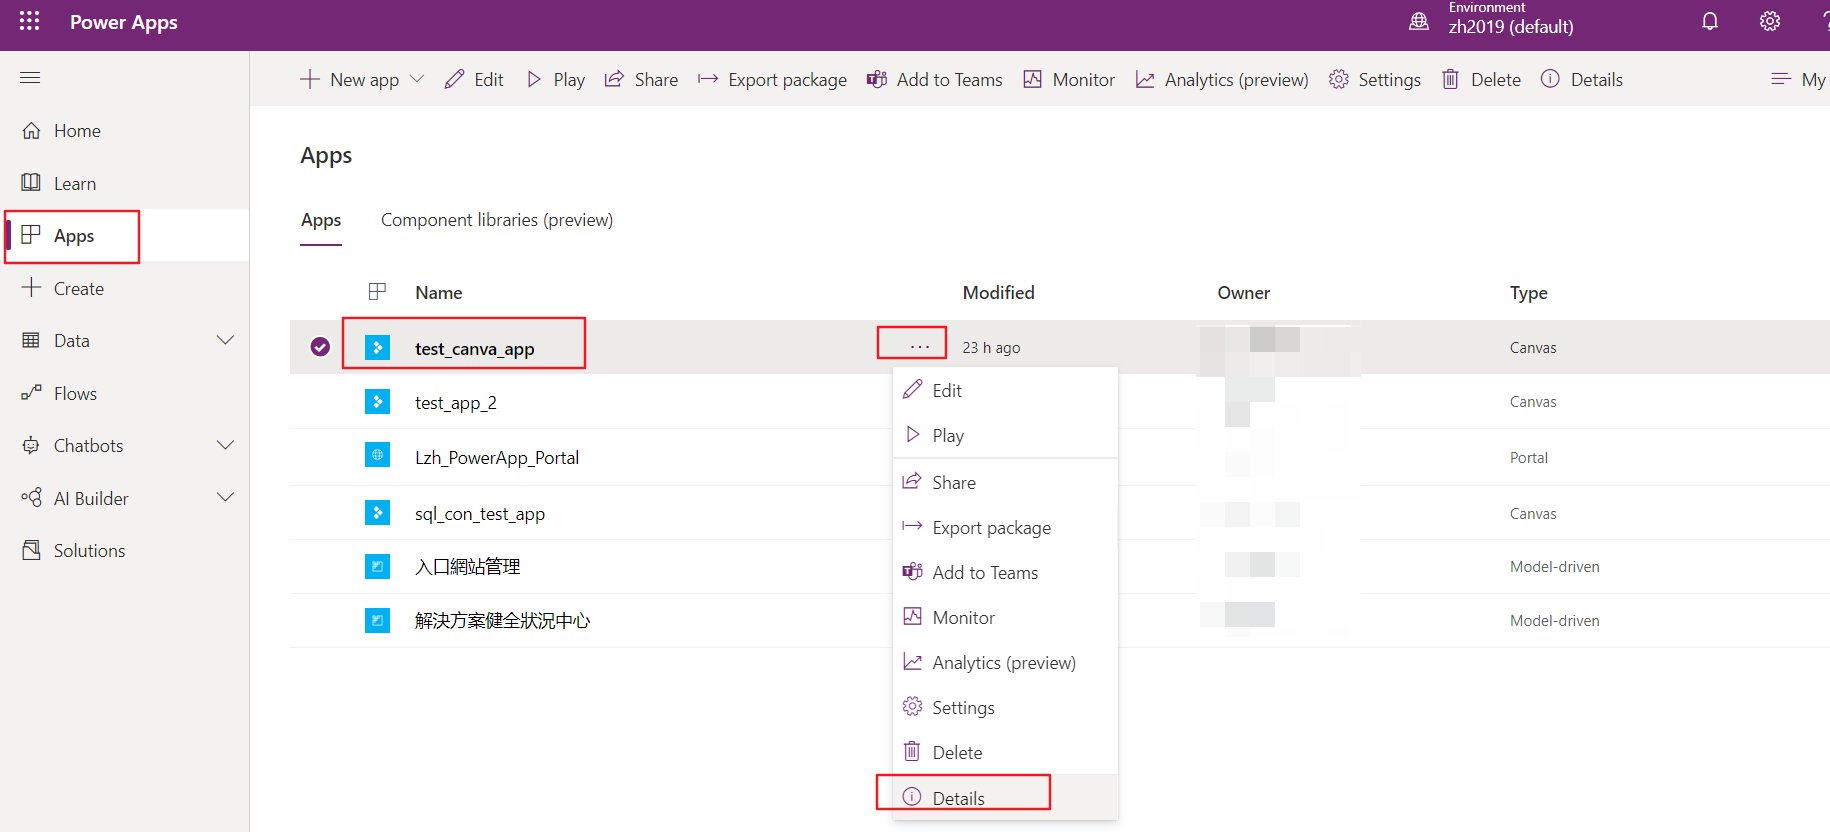Image resolution: width=1830 pixels, height=832 pixels.
Task: Click Delete in the top toolbar
Action: click(x=1481, y=80)
